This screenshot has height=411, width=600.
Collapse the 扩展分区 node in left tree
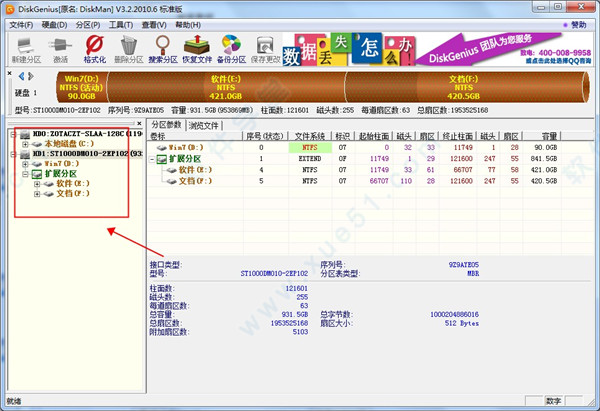(x=25, y=174)
